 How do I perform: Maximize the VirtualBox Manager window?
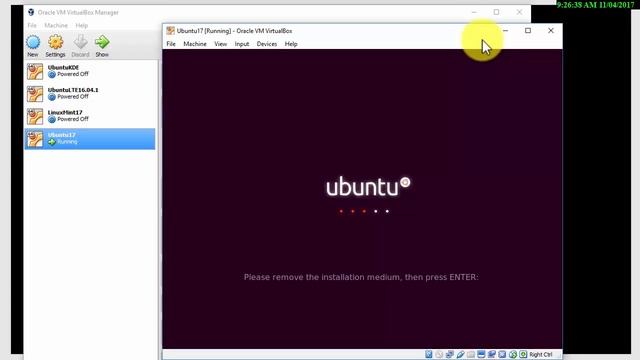pyautogui.click(x=496, y=12)
